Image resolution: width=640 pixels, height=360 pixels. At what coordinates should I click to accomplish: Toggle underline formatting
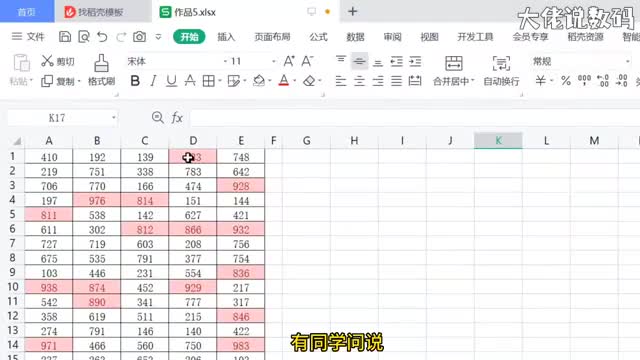click(171, 81)
